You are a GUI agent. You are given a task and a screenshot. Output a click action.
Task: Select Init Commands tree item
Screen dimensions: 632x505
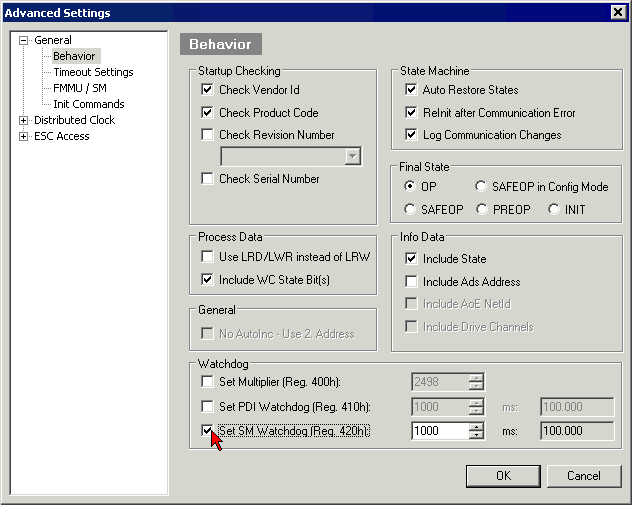point(89,105)
